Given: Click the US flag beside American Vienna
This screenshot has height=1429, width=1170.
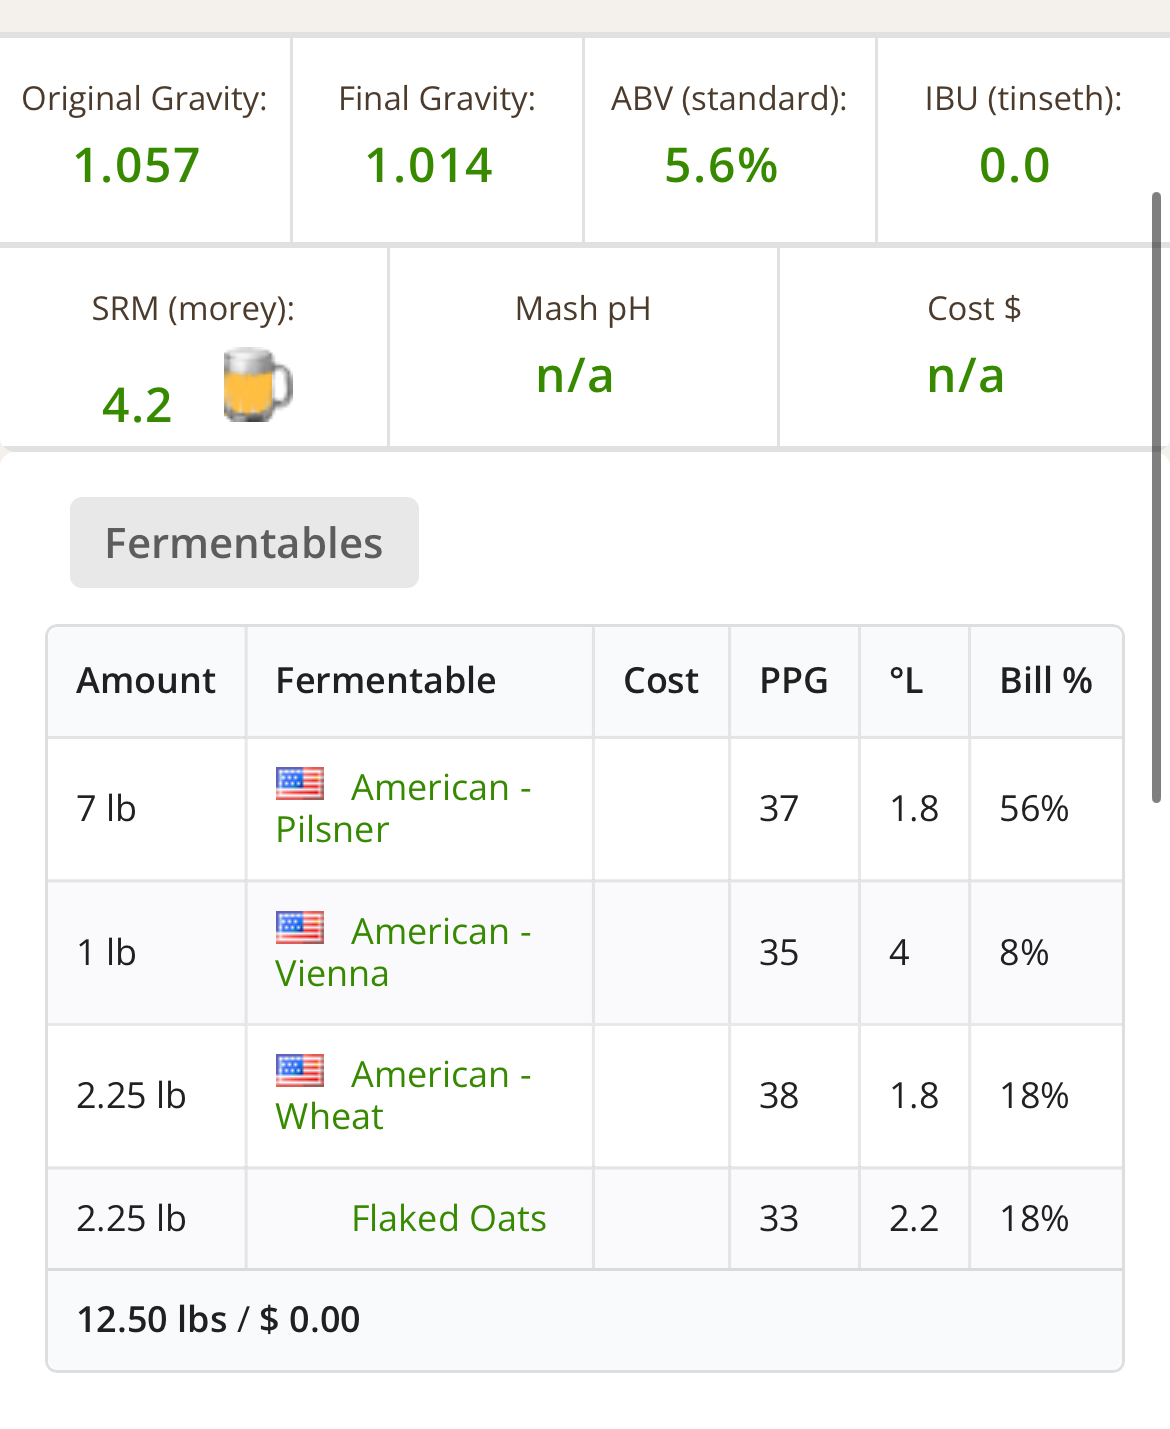Looking at the screenshot, I should pyautogui.click(x=300, y=927).
